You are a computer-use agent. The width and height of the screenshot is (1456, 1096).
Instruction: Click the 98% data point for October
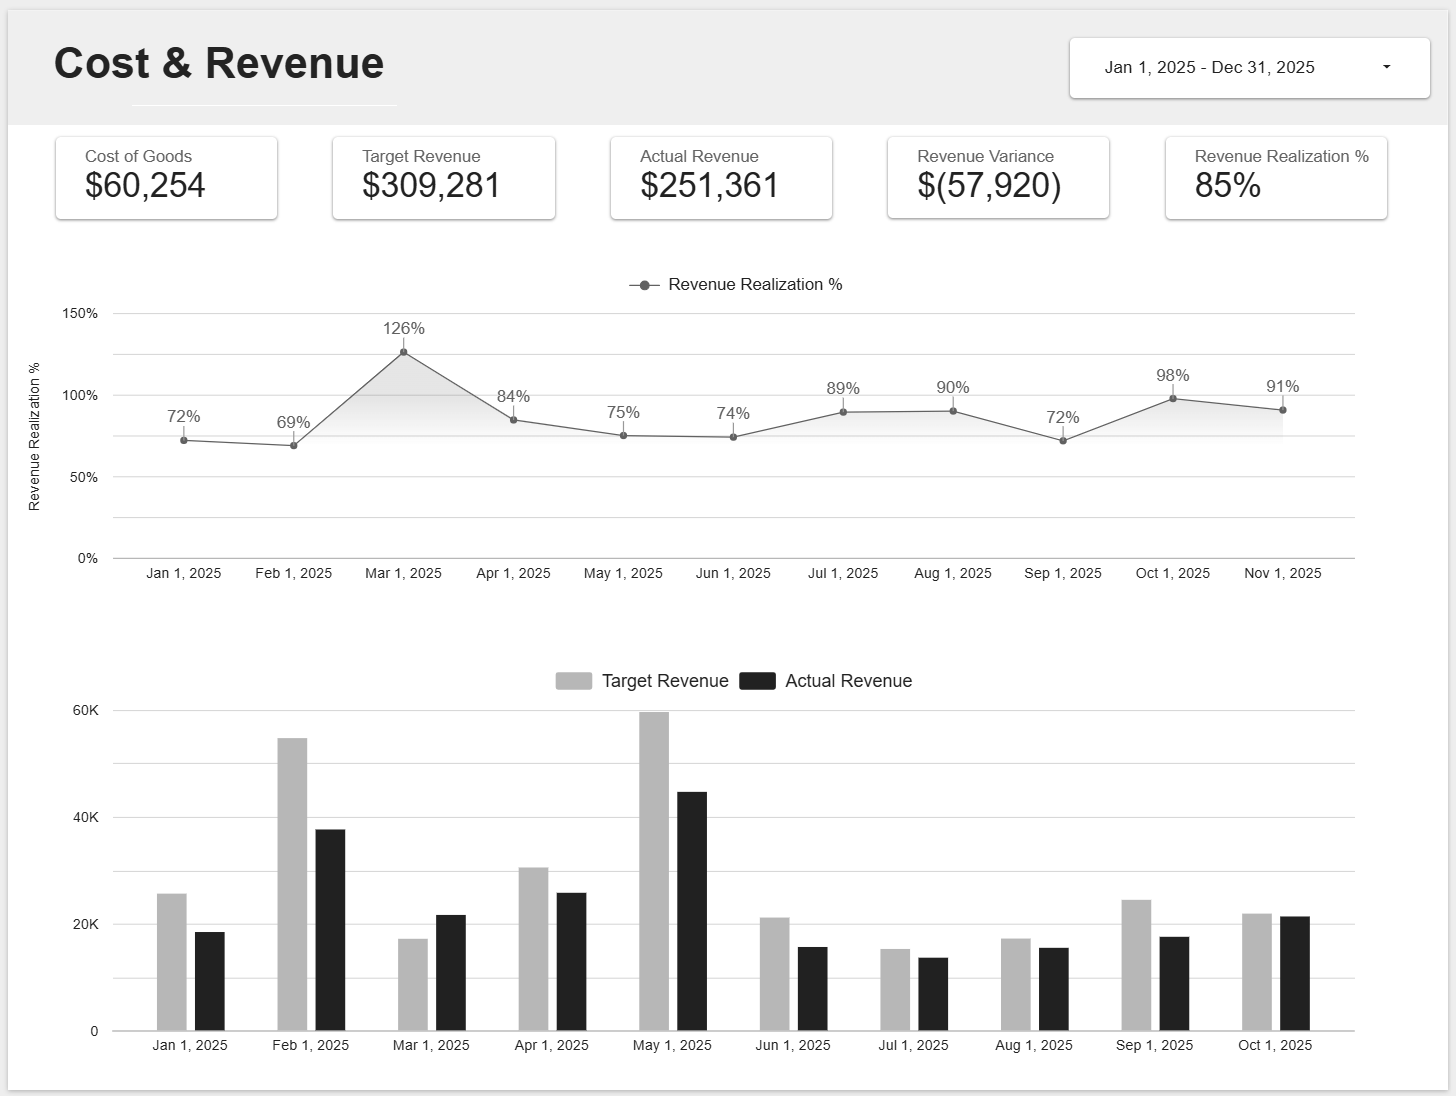click(x=1173, y=397)
